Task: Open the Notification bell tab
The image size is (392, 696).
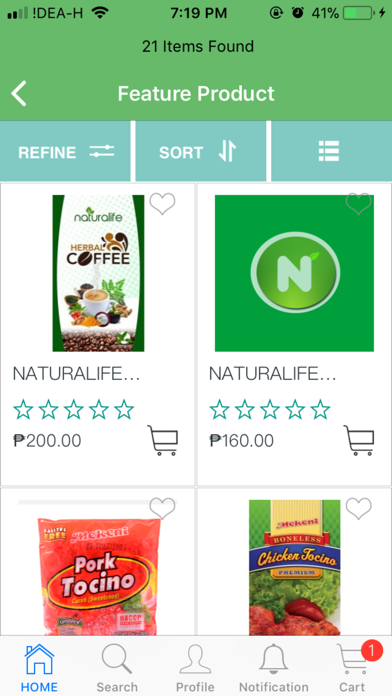Action: tap(274, 667)
